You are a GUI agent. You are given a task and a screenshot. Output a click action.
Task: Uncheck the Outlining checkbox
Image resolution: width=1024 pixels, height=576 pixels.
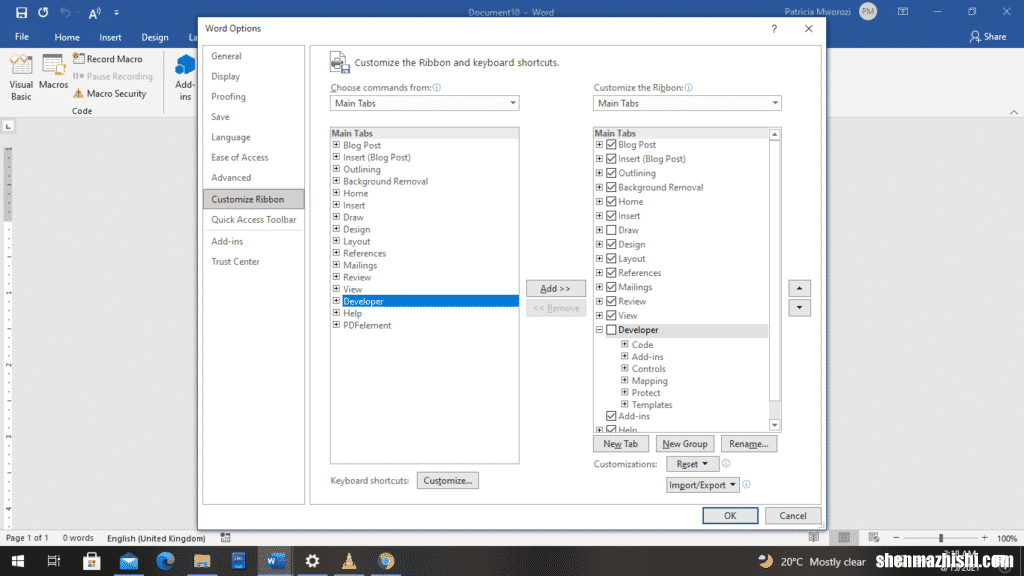(x=611, y=173)
